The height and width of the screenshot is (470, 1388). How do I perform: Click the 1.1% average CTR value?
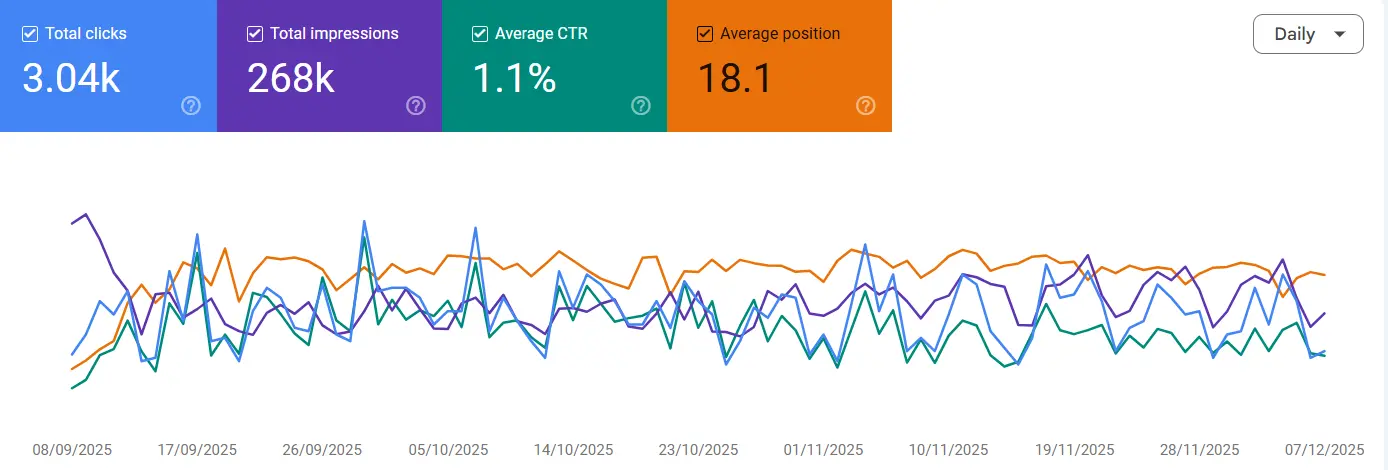(x=513, y=78)
